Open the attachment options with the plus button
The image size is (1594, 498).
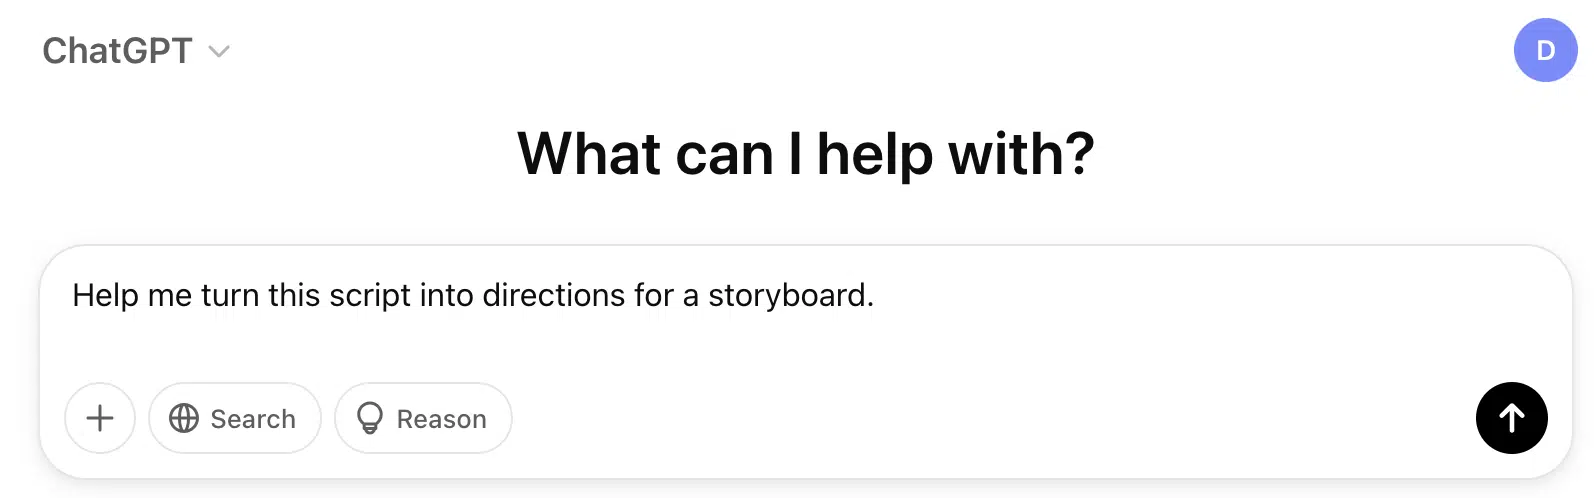coord(100,418)
